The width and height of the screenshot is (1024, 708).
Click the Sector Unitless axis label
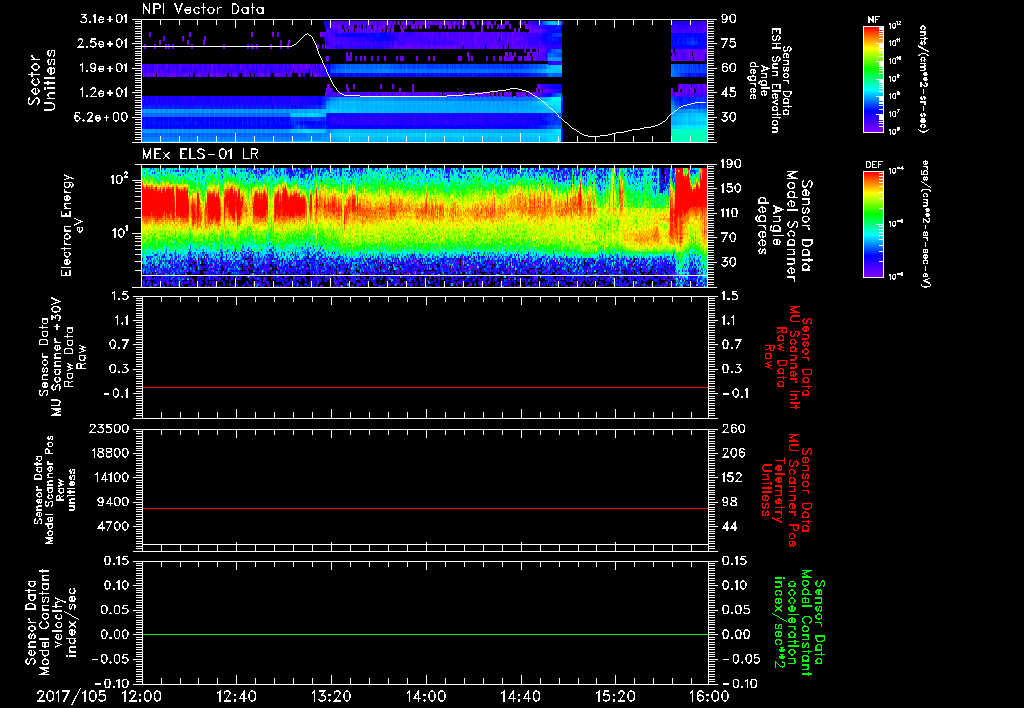point(41,80)
